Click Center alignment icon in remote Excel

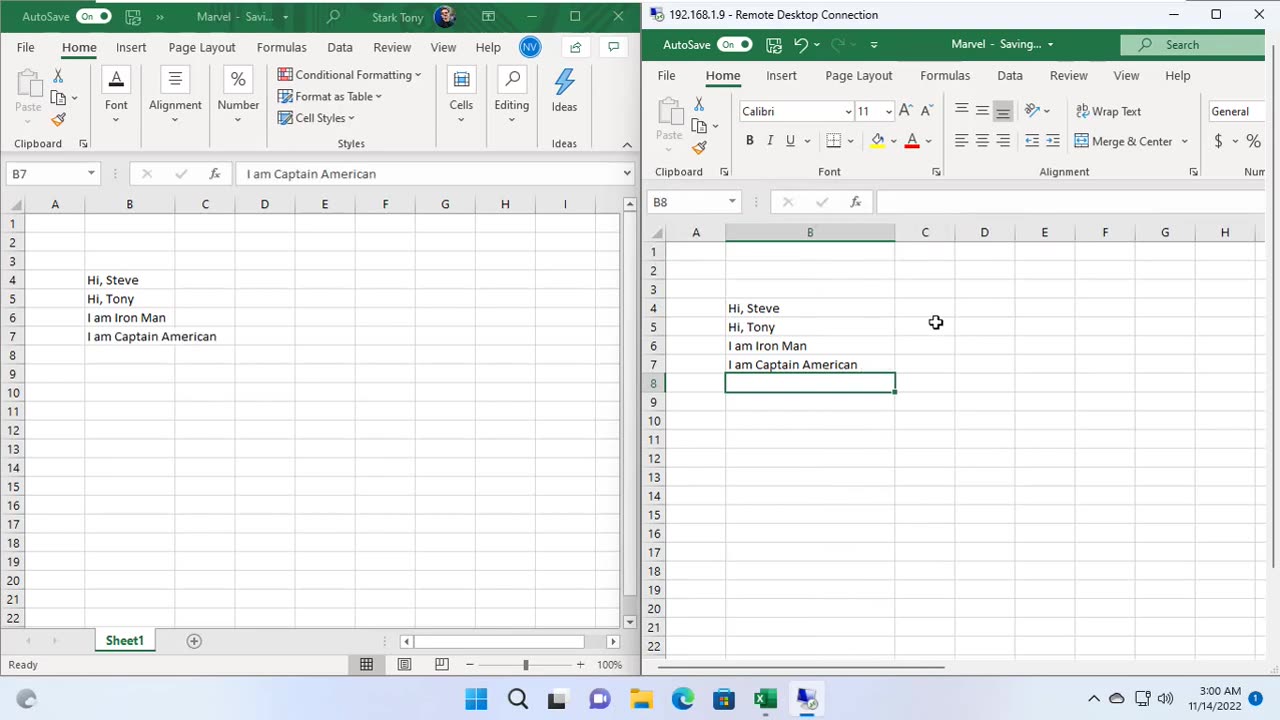(982, 141)
